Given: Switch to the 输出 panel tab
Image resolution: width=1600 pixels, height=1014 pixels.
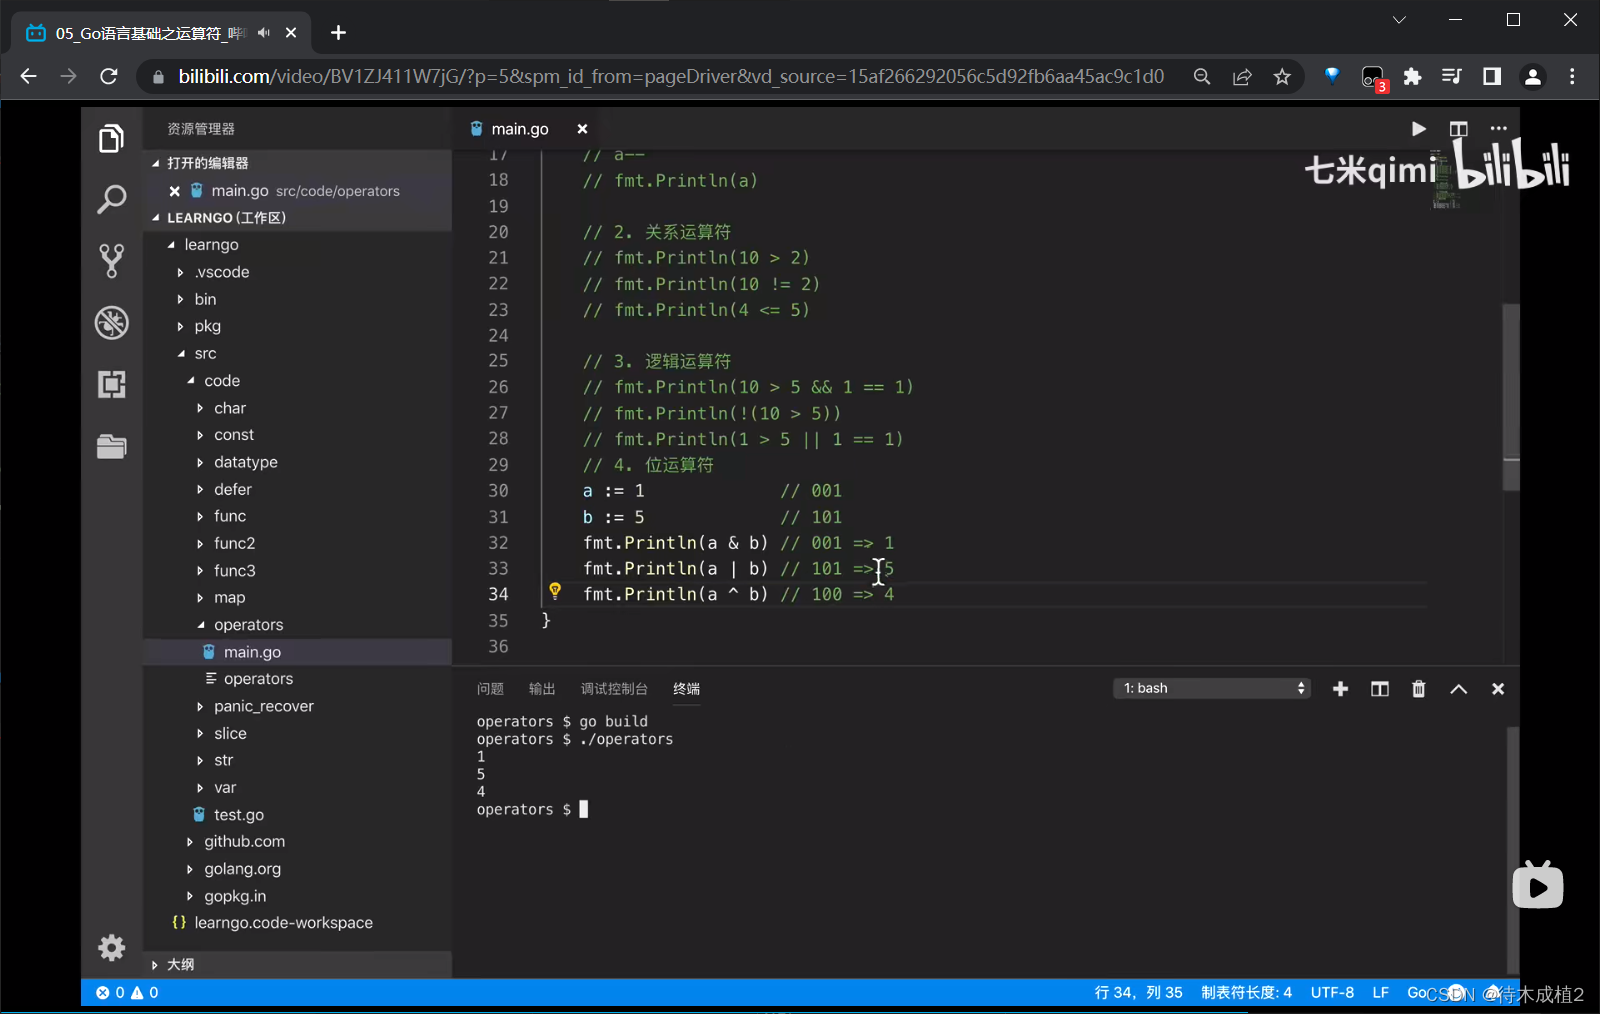Looking at the screenshot, I should pos(542,689).
